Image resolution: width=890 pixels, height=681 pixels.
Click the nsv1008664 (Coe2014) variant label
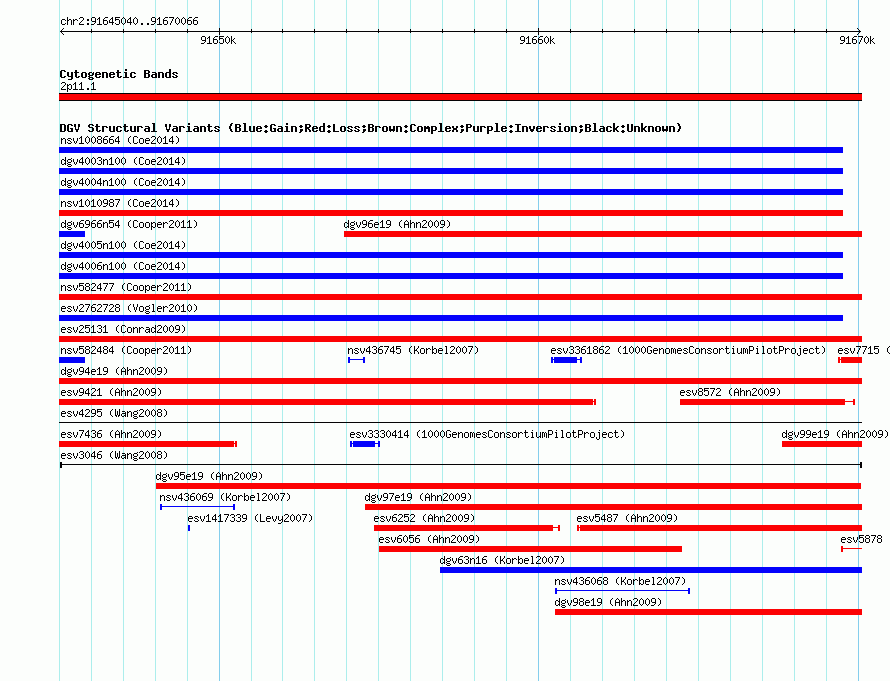pos(120,140)
